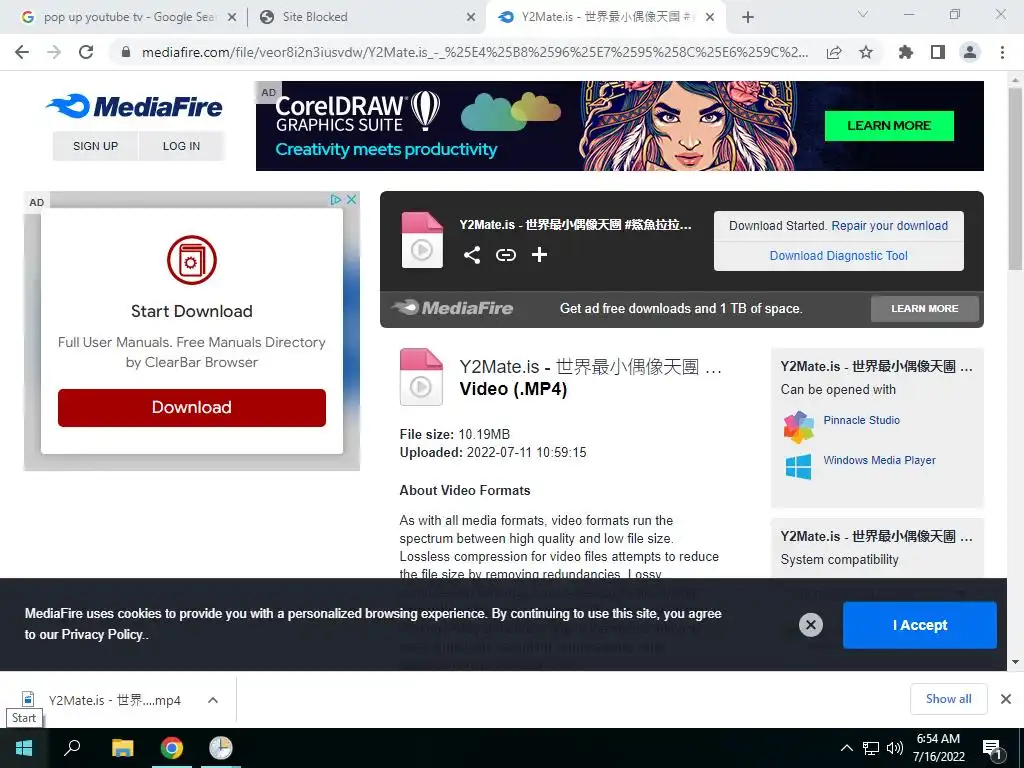The image size is (1024, 768).
Task: Click the gray LEARN MORE MediaFire button
Action: point(925,308)
